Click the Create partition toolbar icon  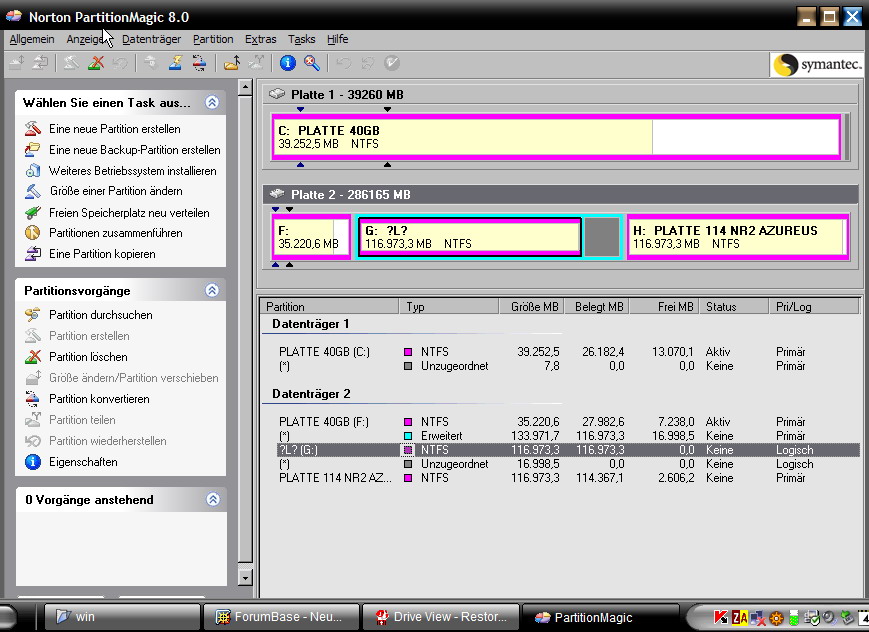(x=71, y=63)
